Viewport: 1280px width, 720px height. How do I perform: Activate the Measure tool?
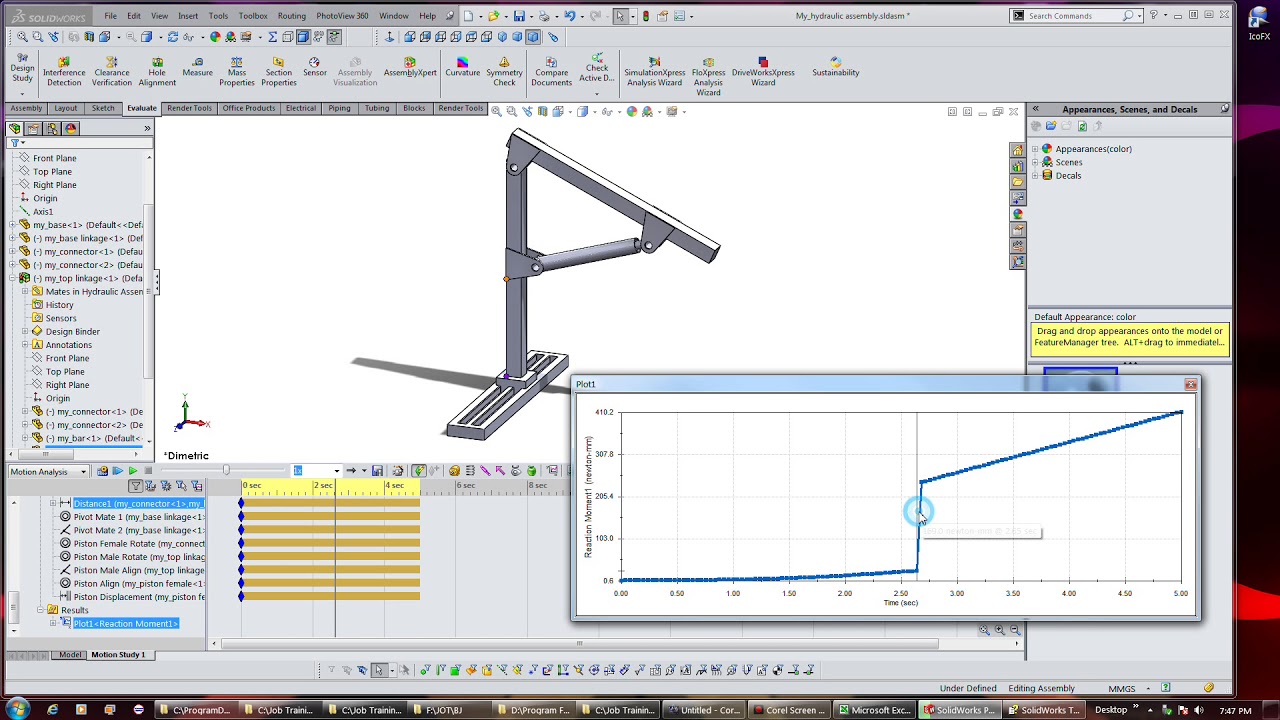click(197, 66)
